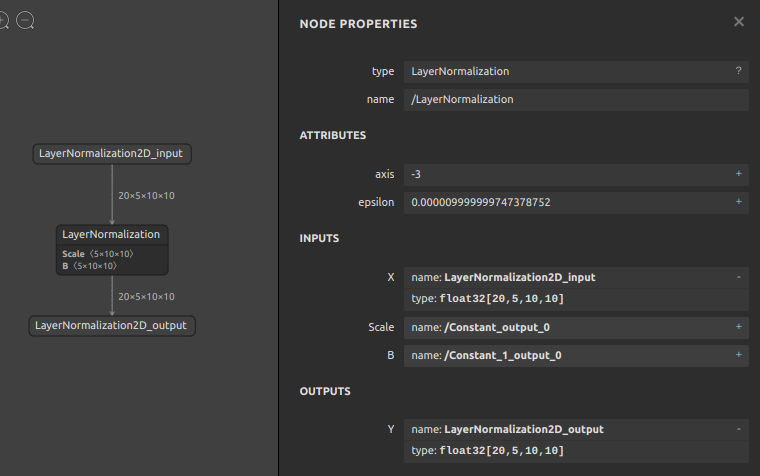Collapse the Y output details
760x476 pixels.
coord(738,429)
